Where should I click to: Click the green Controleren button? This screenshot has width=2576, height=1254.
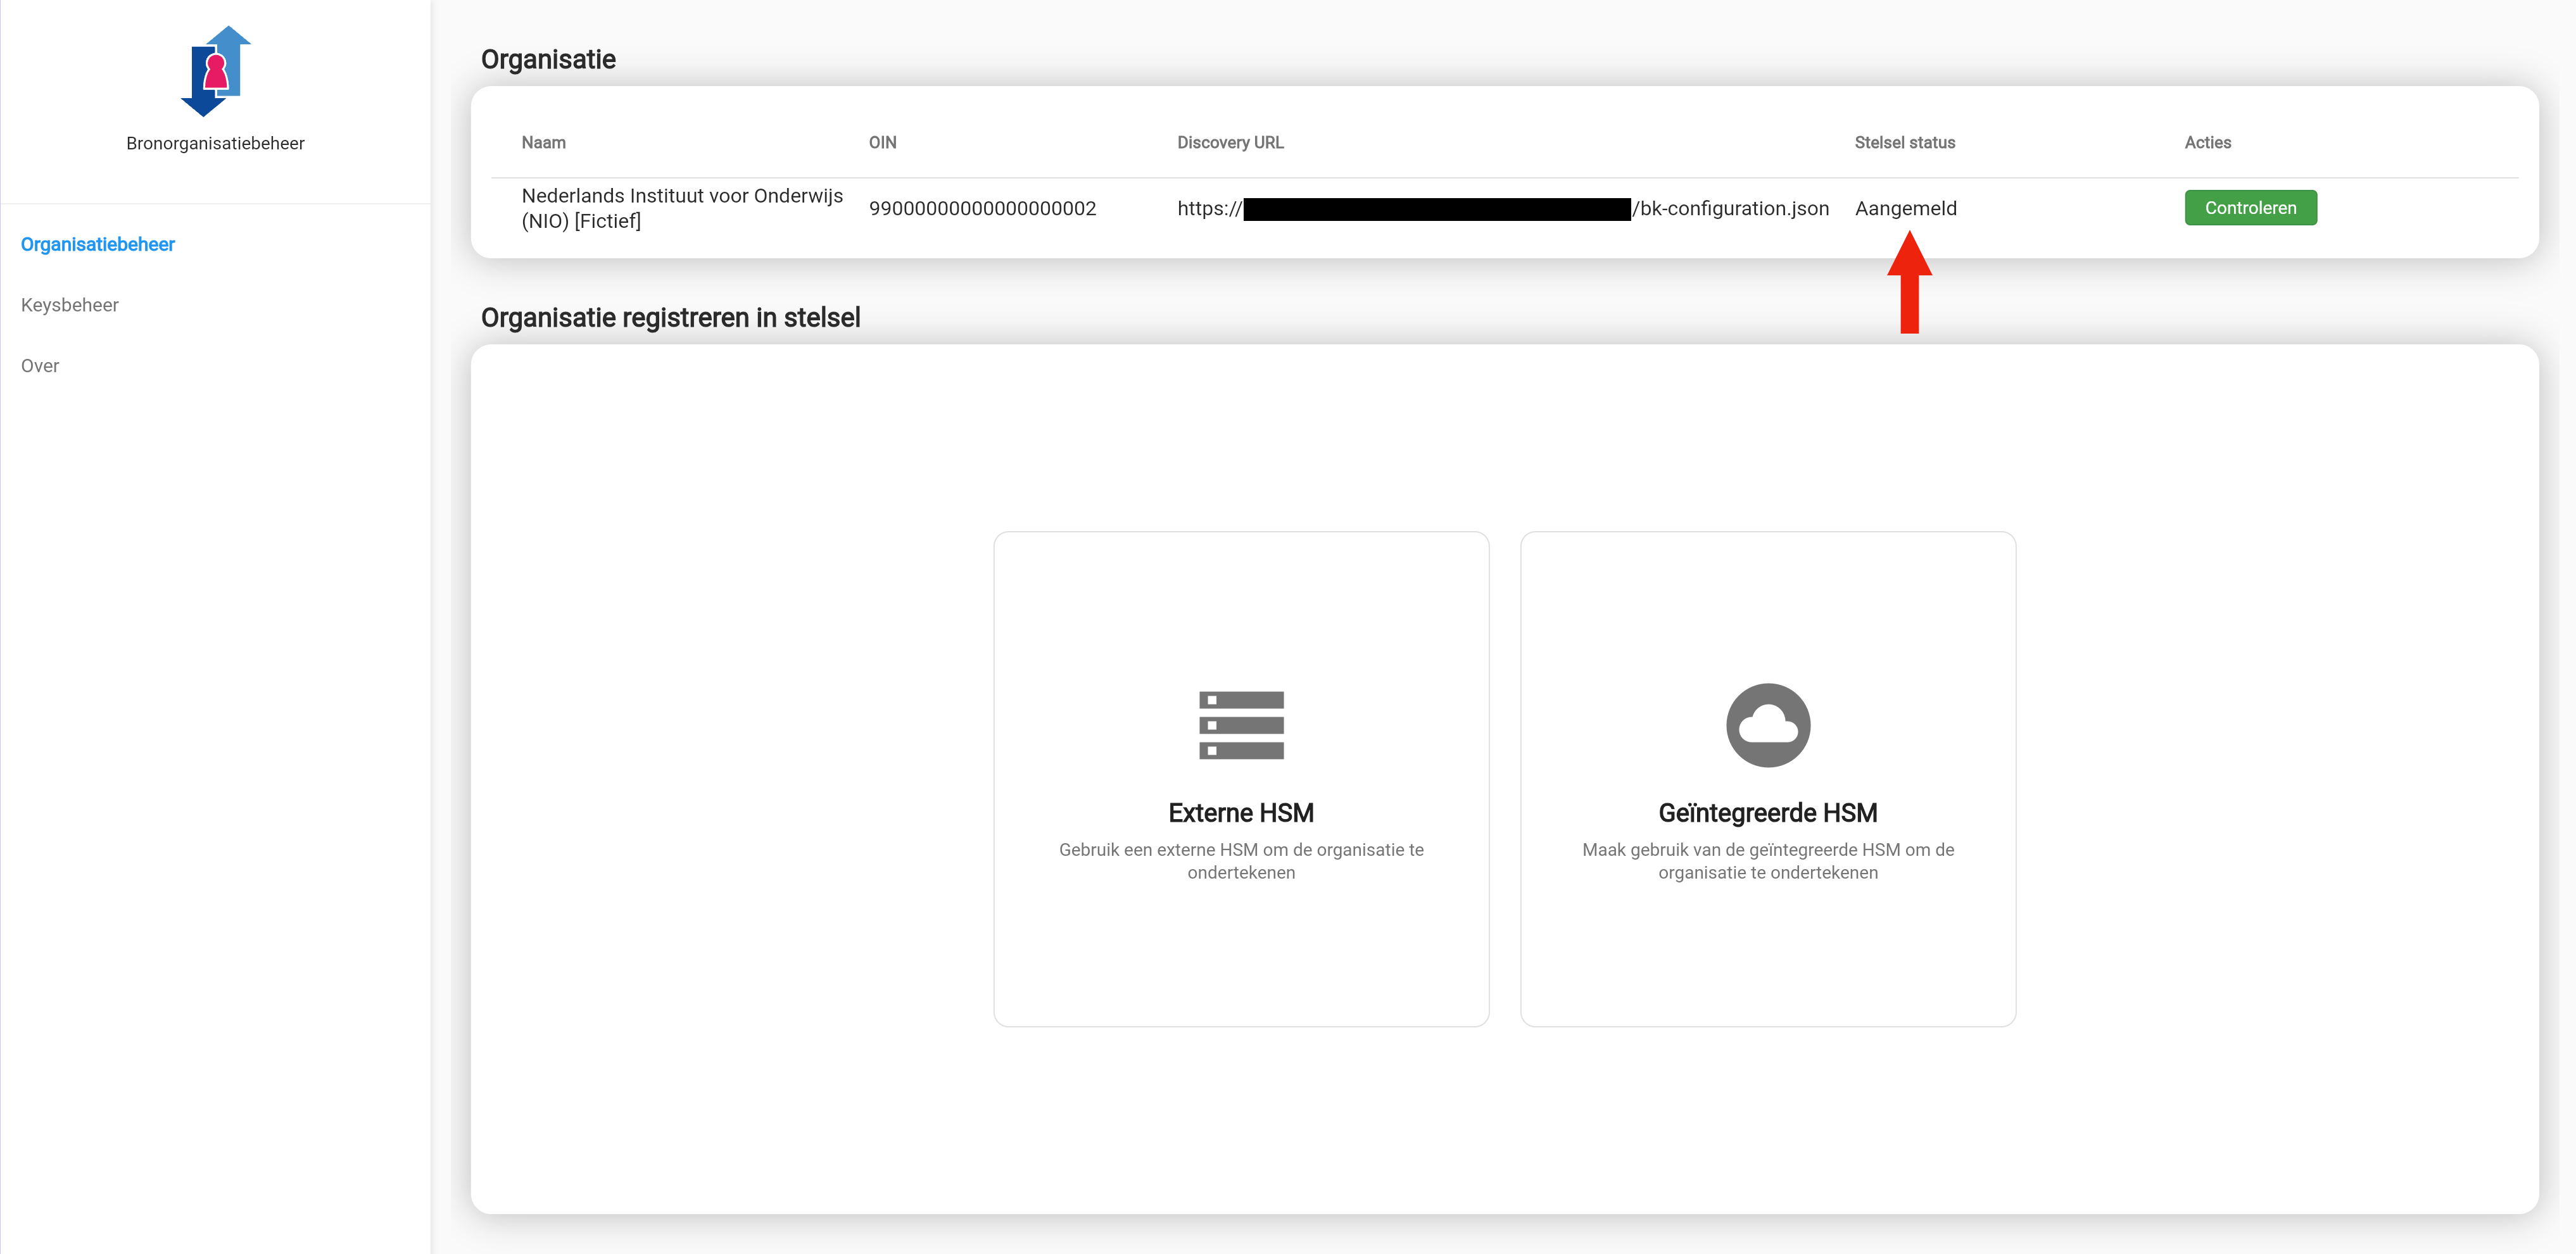pyautogui.click(x=2250, y=207)
